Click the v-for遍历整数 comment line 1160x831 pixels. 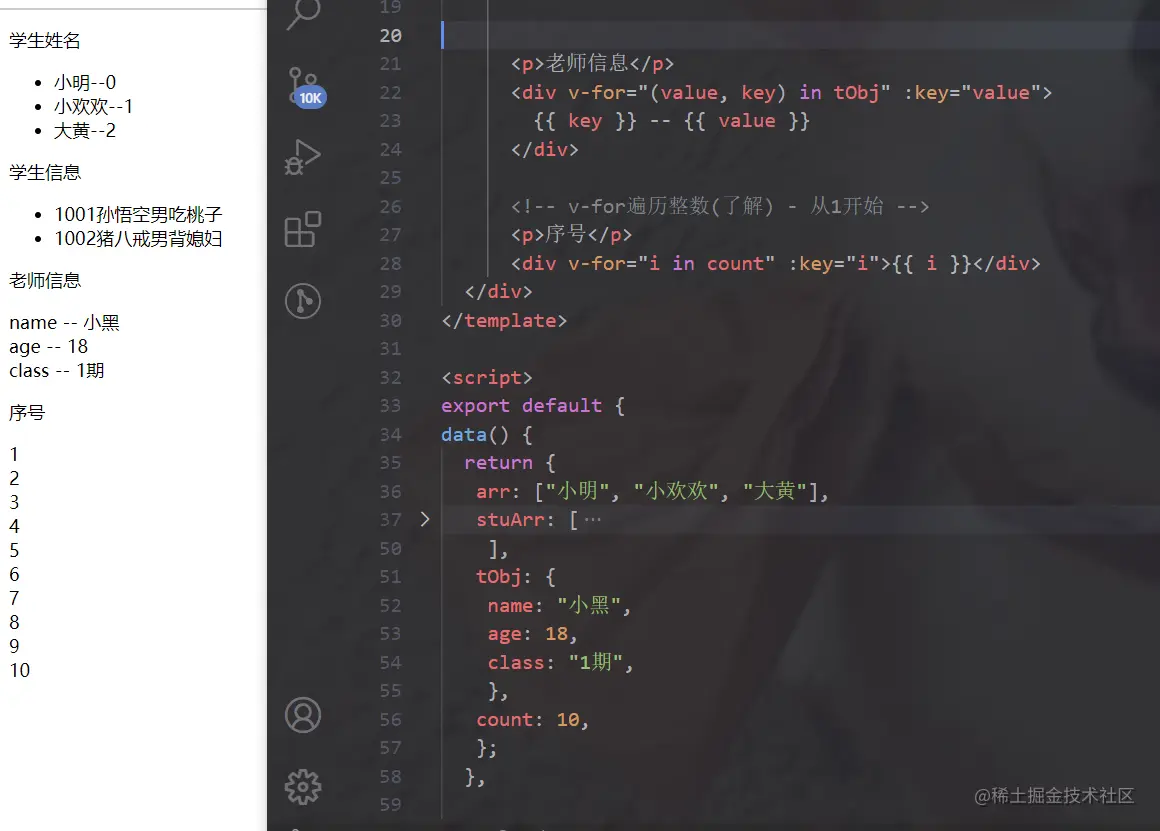[720, 206]
